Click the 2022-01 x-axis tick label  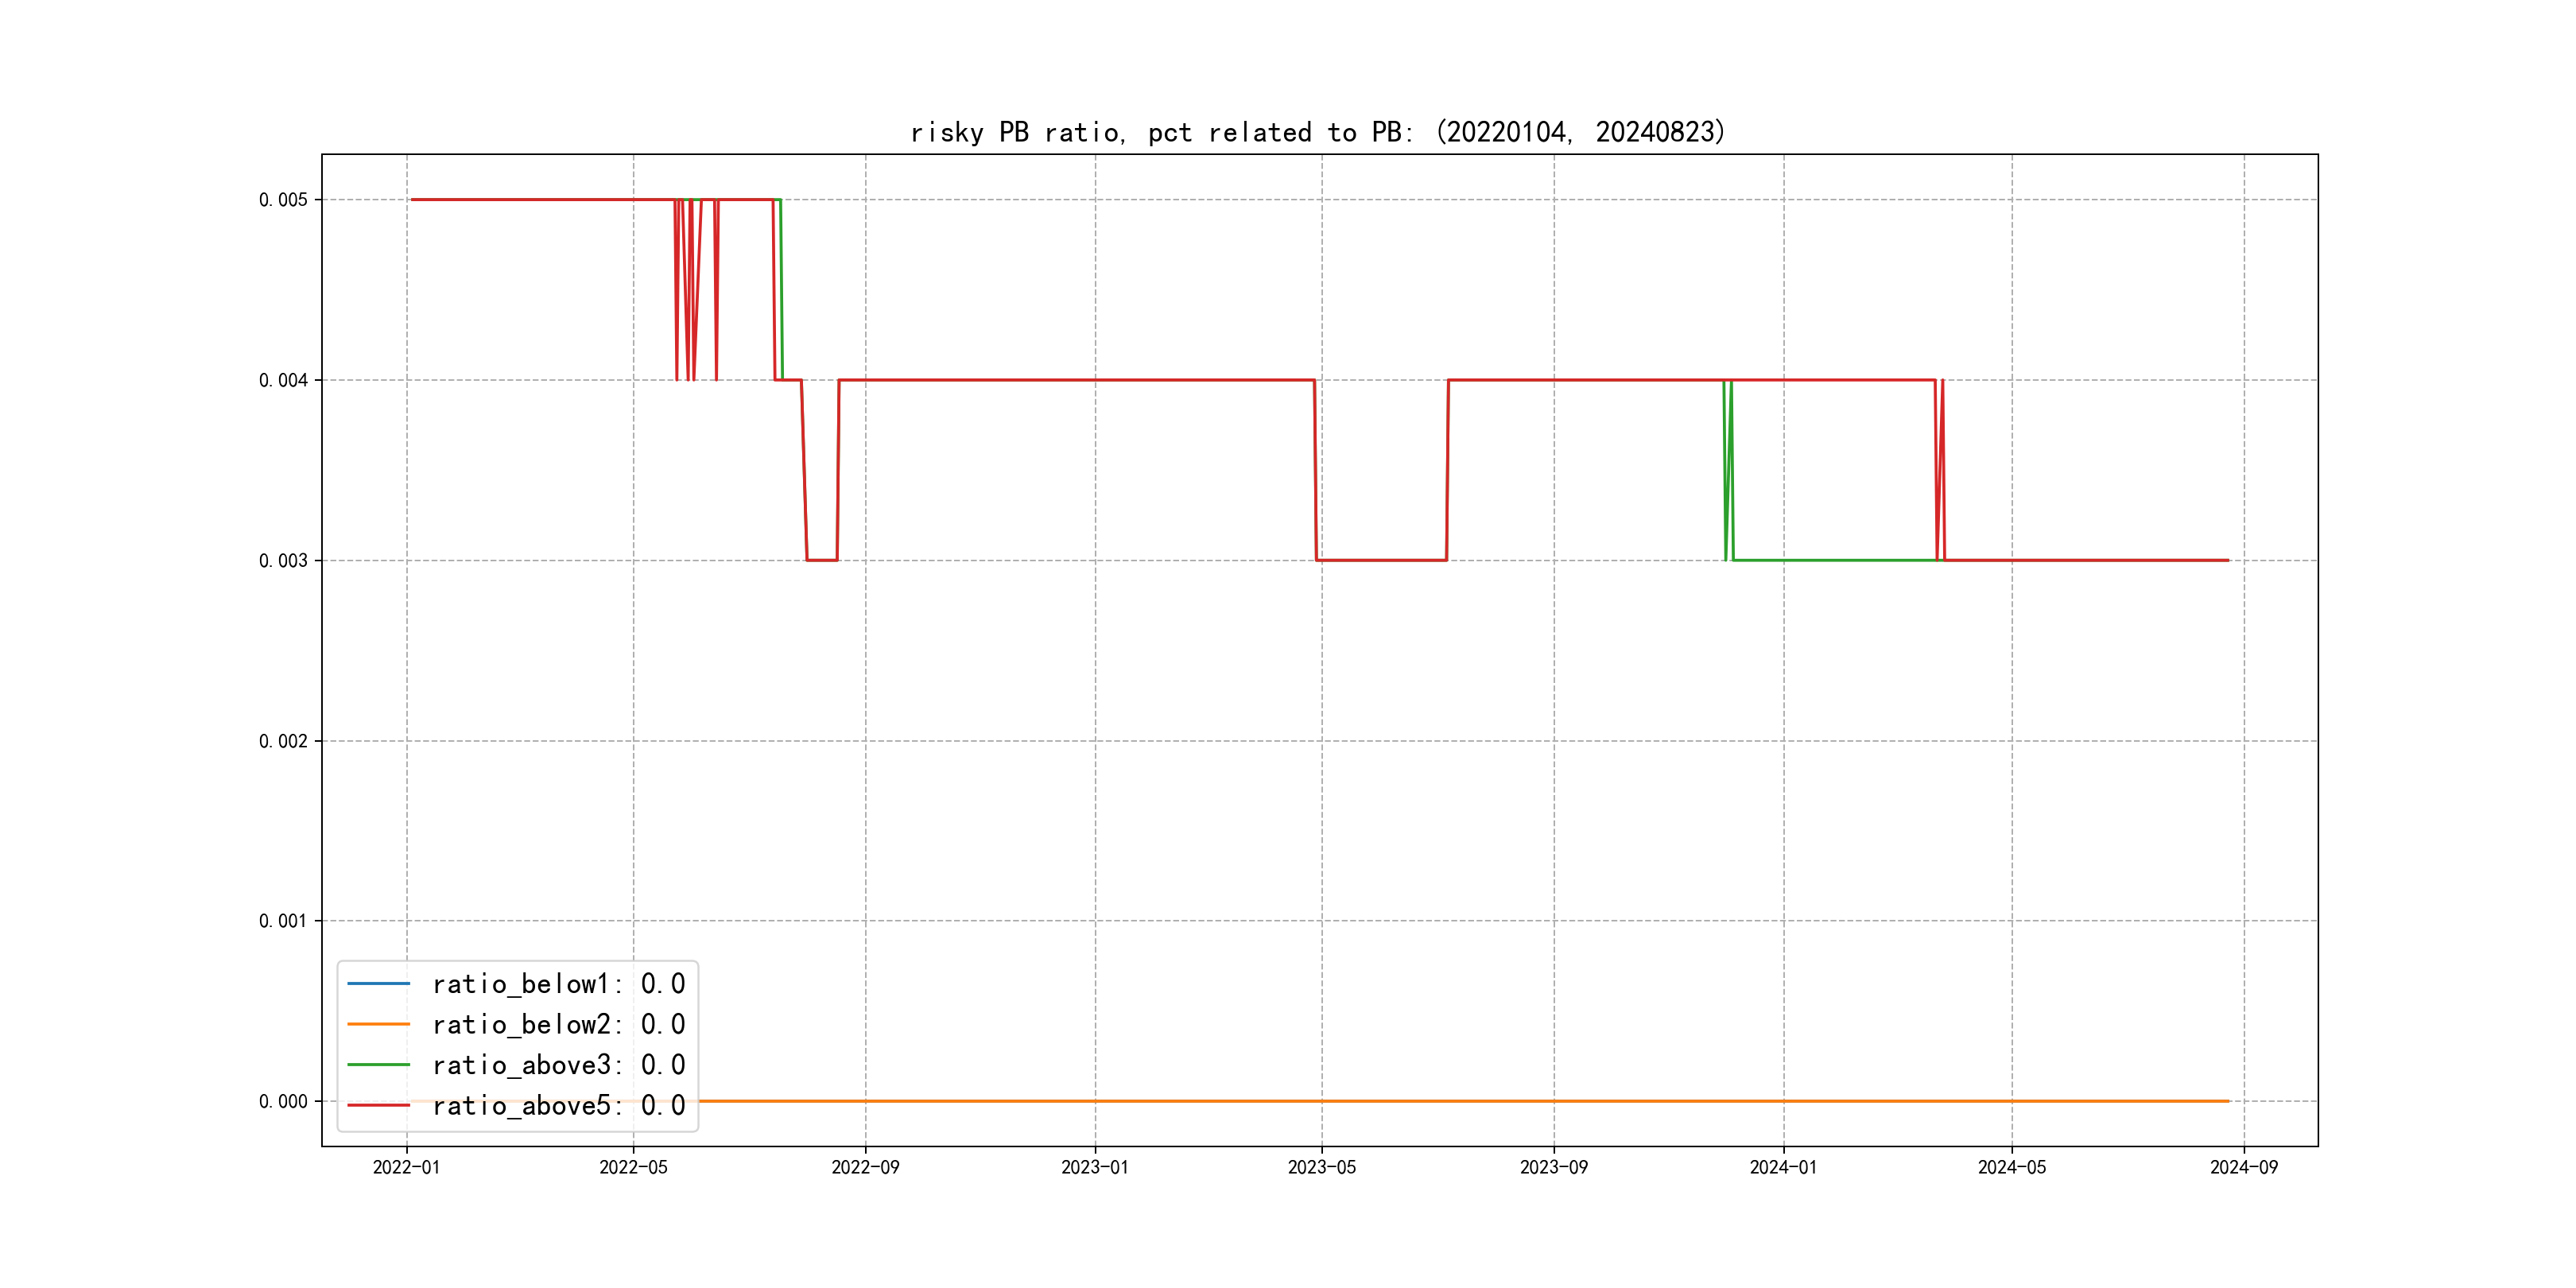click(x=406, y=1167)
